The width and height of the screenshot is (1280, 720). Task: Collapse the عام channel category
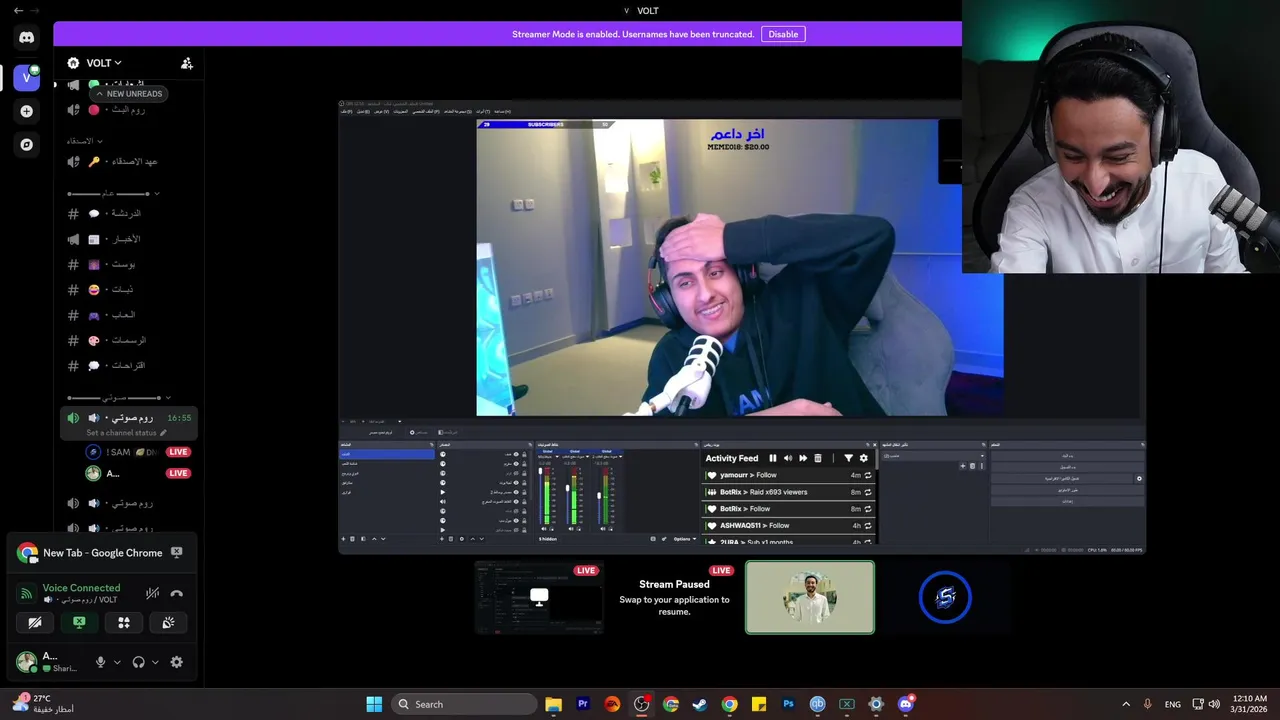[x=113, y=193]
